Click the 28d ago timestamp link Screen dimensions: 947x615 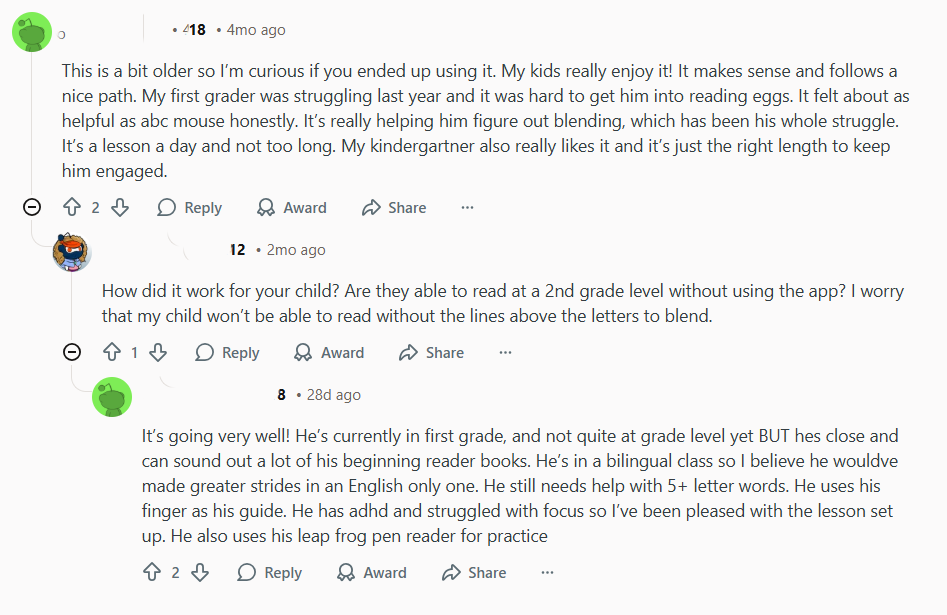(333, 395)
